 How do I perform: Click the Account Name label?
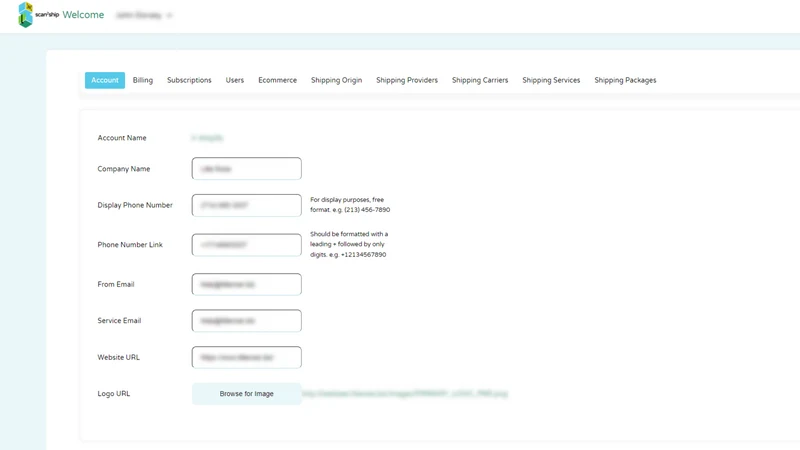click(122, 138)
